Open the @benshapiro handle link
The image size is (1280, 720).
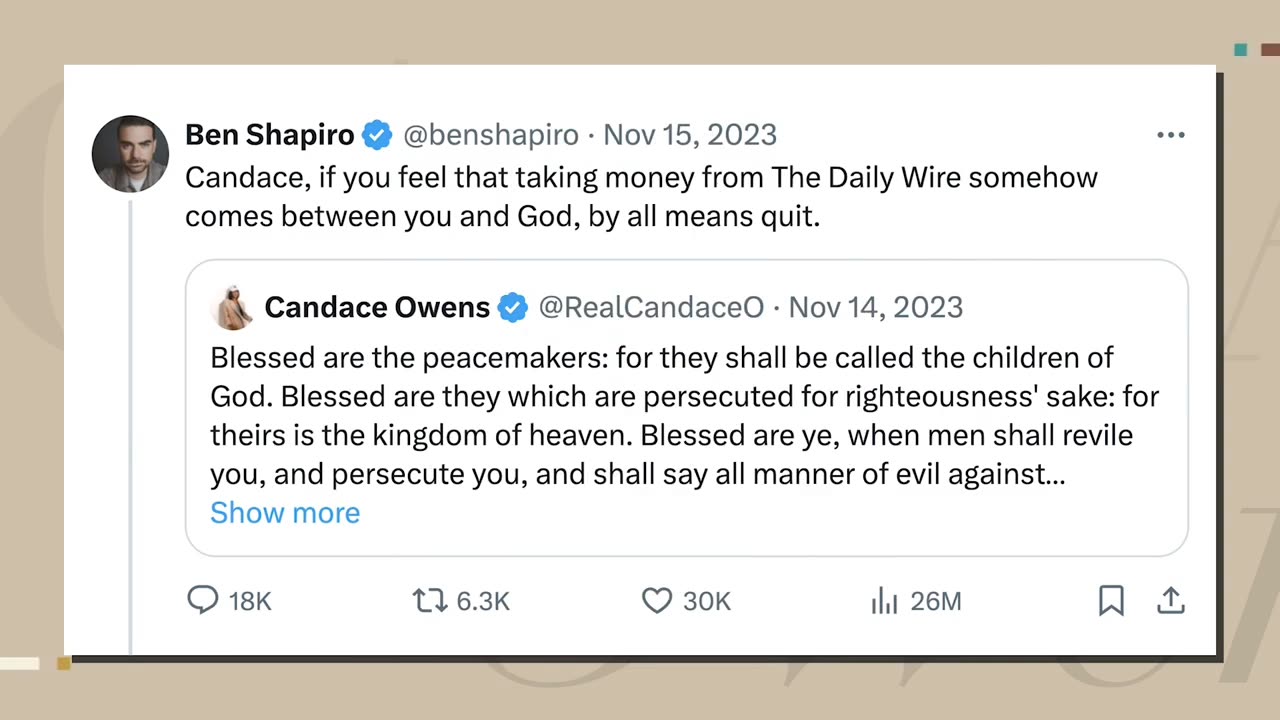pyautogui.click(x=491, y=135)
